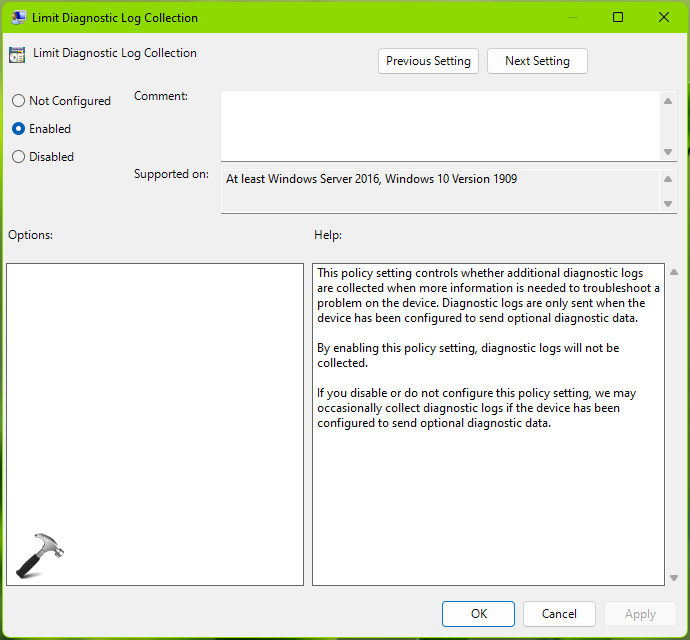Confirm changes with the OK button
The image size is (690, 640).
478,614
